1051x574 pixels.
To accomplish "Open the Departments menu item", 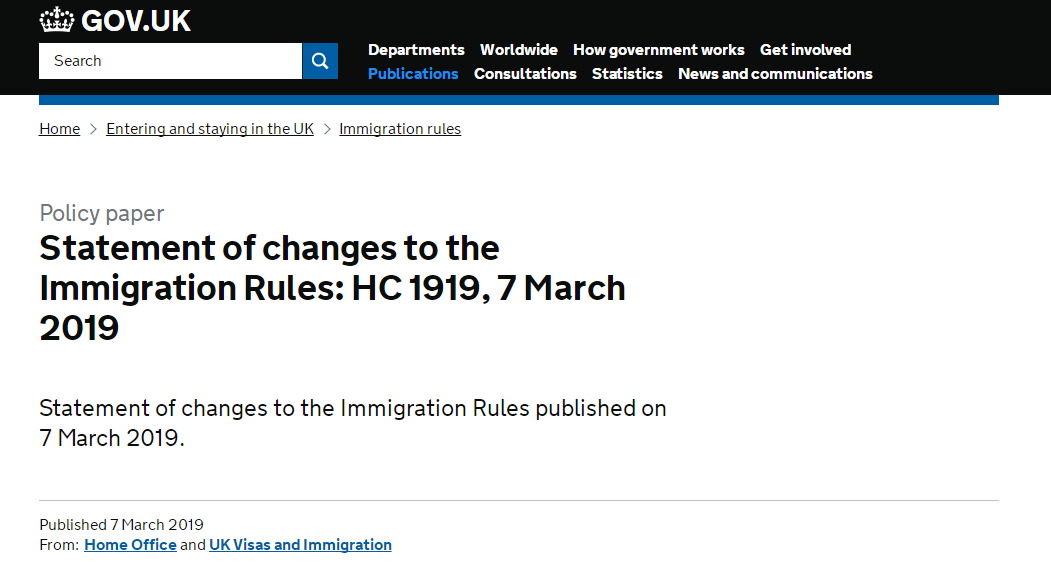I will pyautogui.click(x=416, y=50).
